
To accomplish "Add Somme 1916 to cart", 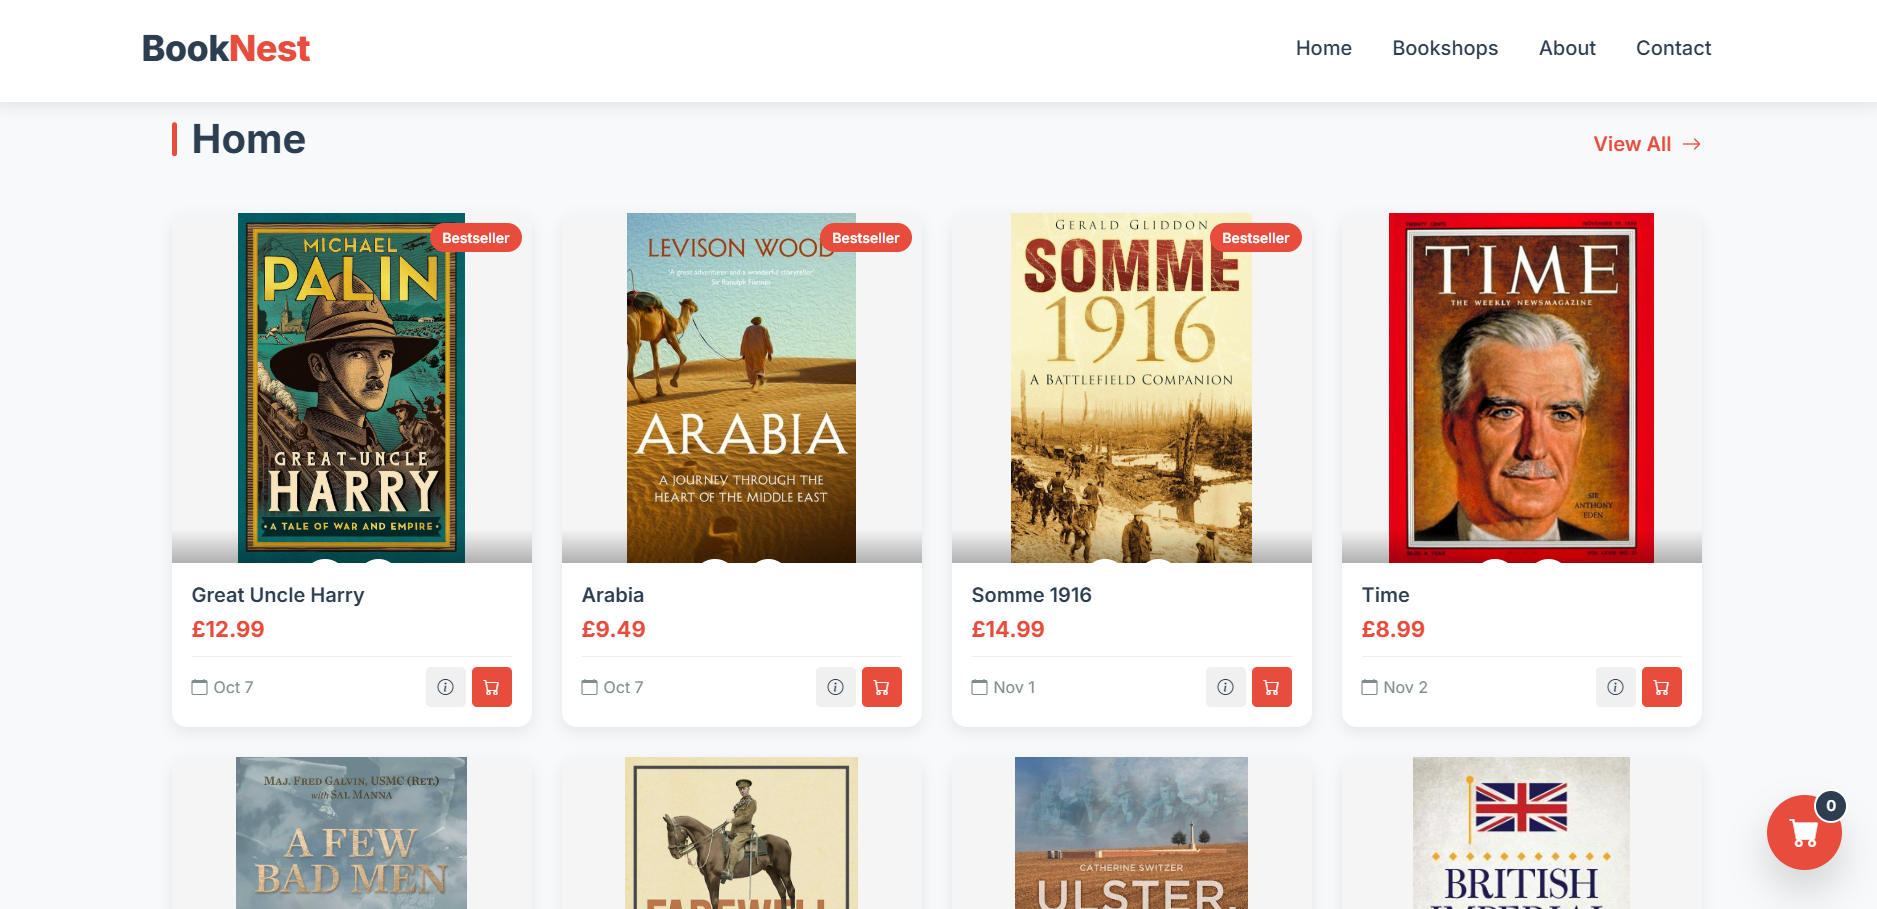I will tap(1272, 687).
